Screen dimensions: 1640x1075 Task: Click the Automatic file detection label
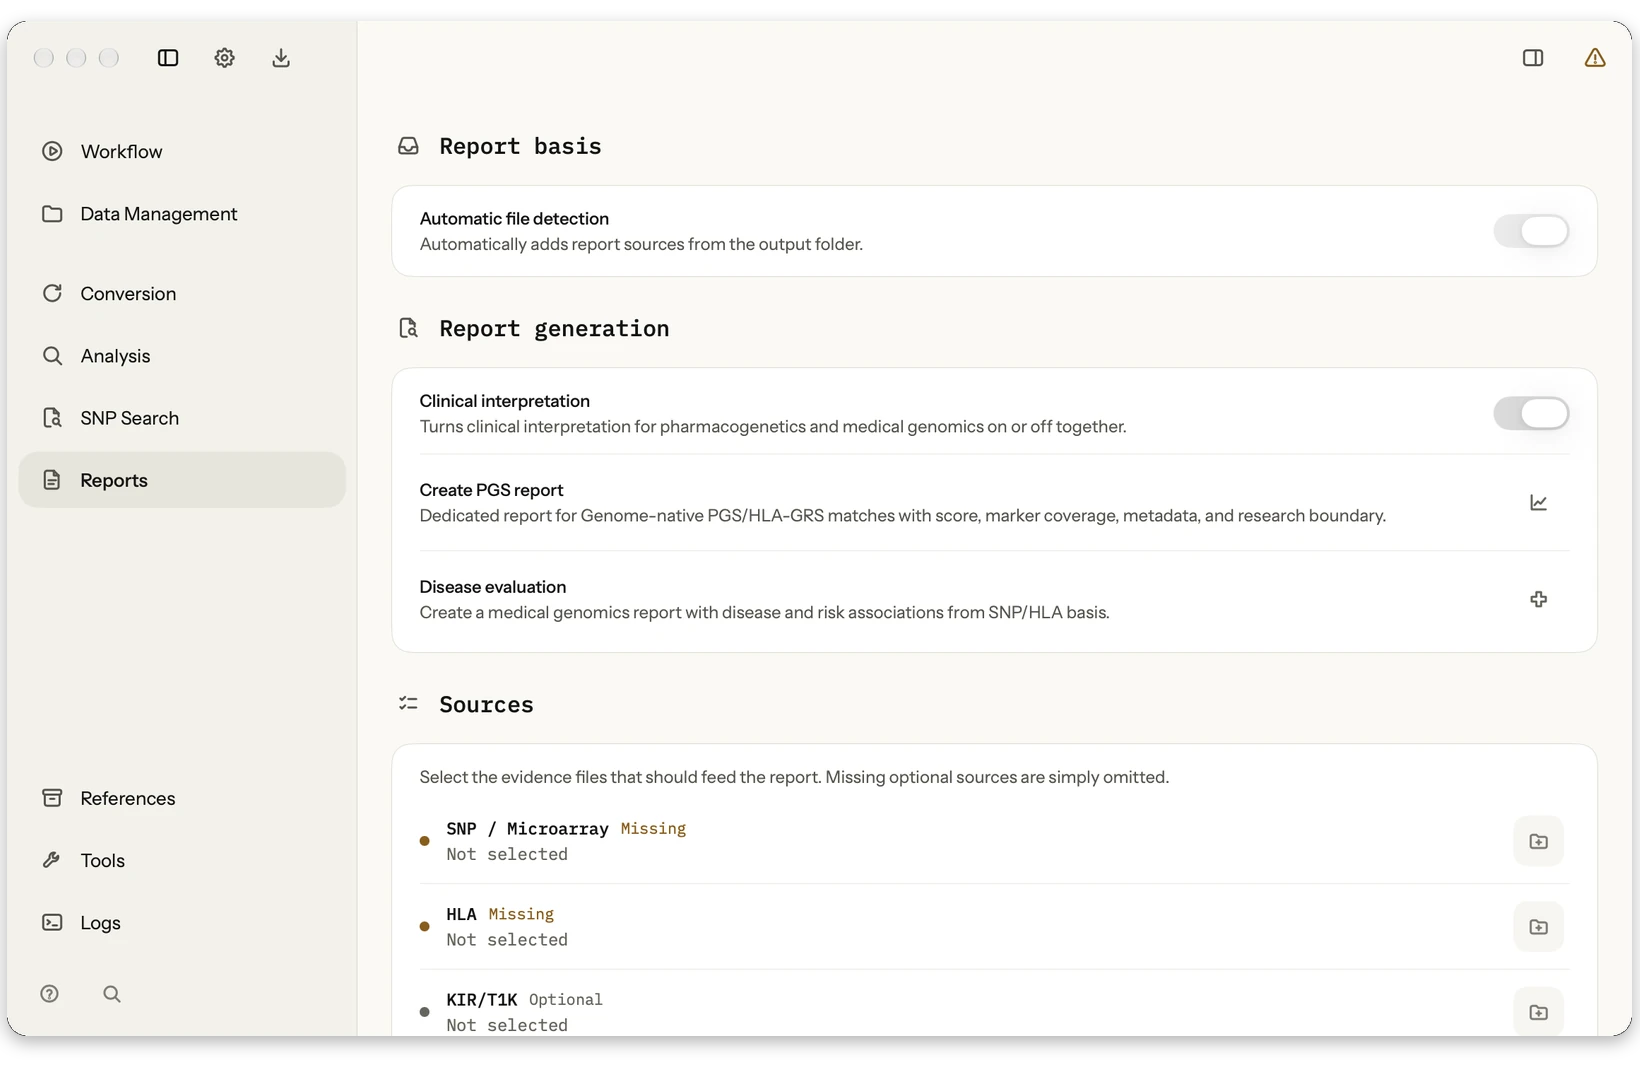pyautogui.click(x=514, y=219)
